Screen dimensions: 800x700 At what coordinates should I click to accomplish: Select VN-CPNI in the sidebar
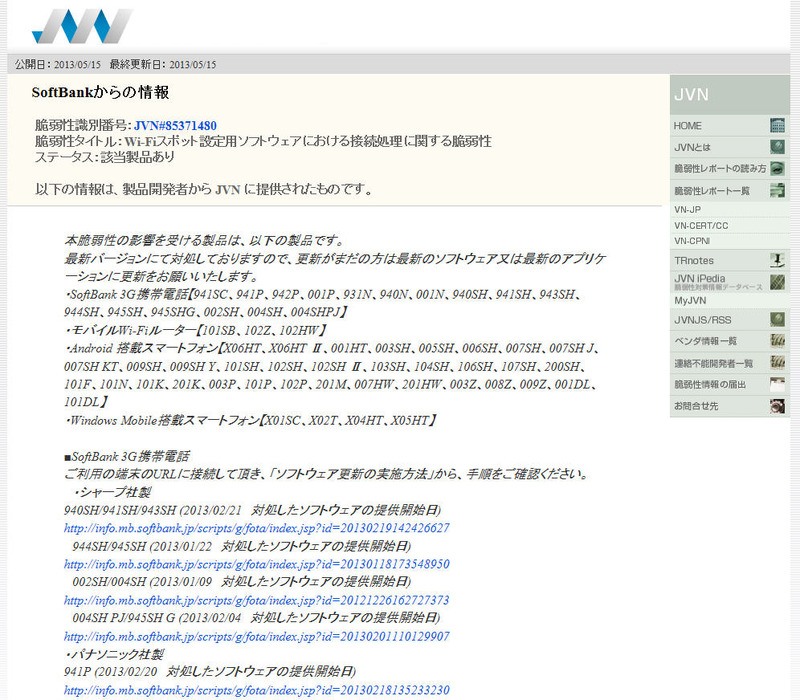tap(693, 241)
